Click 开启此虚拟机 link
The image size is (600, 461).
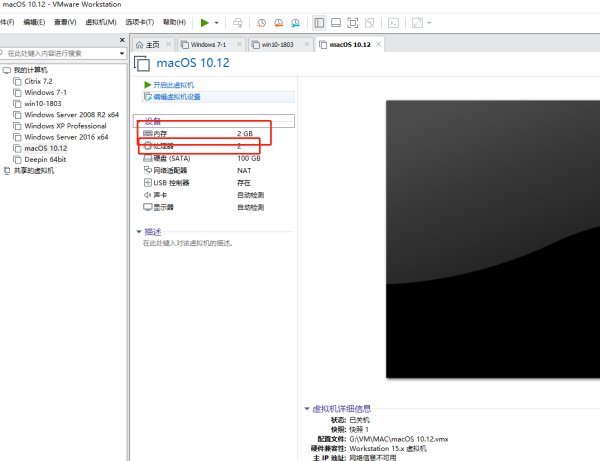tap(173, 85)
